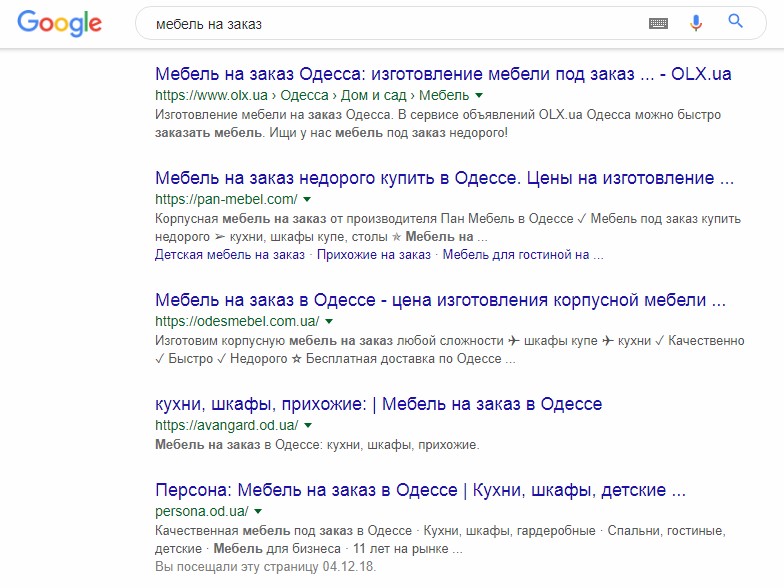Open the "Детская мебель на заказ" sitelink
Screen dimensions: 784x588
pos(230,254)
